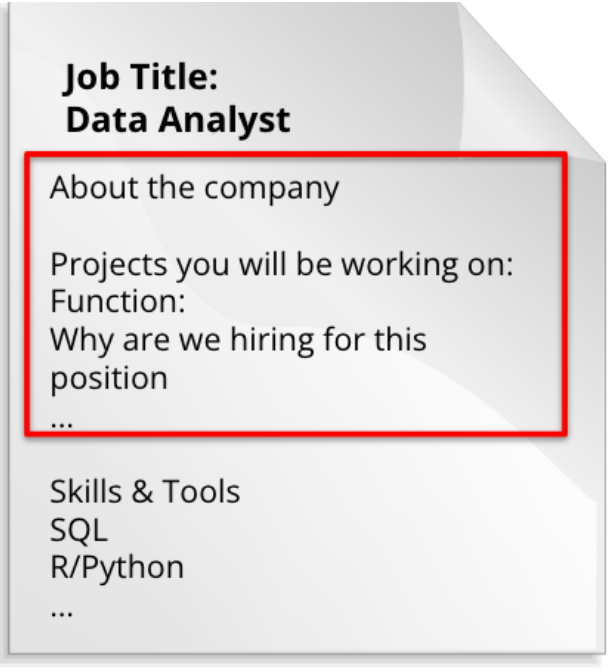Click the "Why are we hiring for this" line
612x668 pixels.
pyautogui.click(x=238, y=340)
